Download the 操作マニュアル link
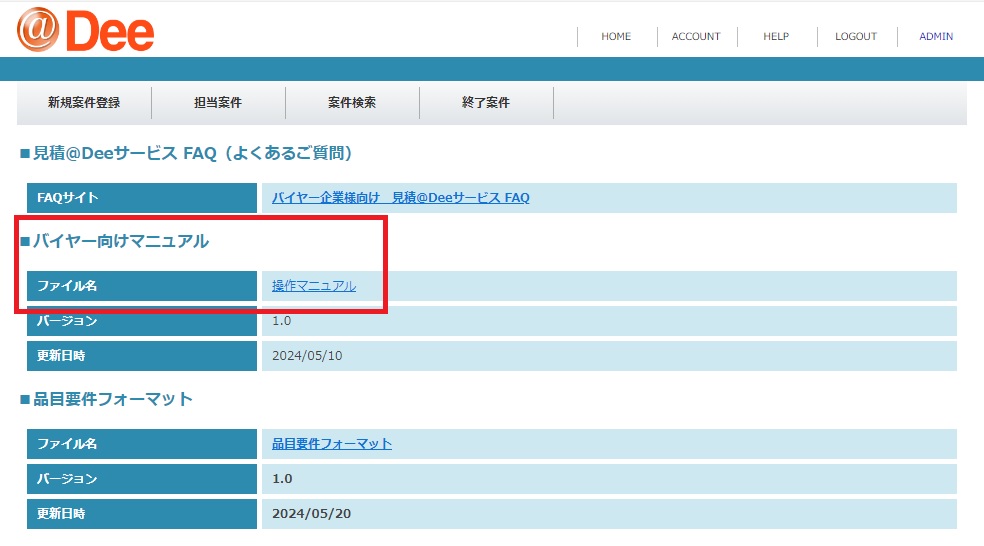Viewport: 984px width, 546px height. coord(314,286)
